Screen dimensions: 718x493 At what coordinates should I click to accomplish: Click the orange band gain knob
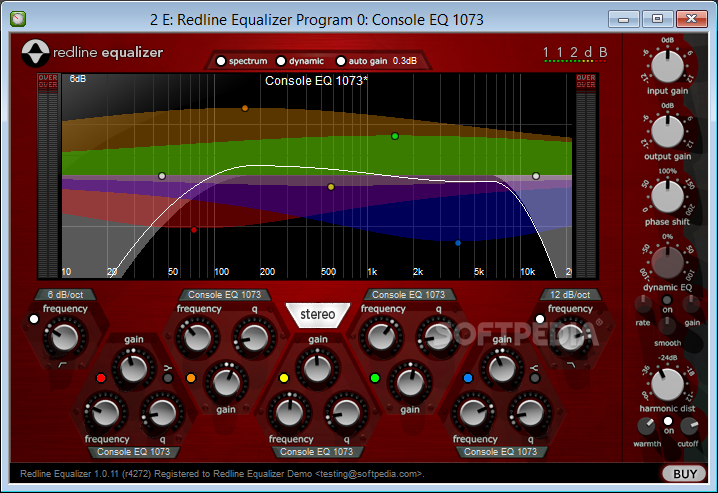[226, 383]
